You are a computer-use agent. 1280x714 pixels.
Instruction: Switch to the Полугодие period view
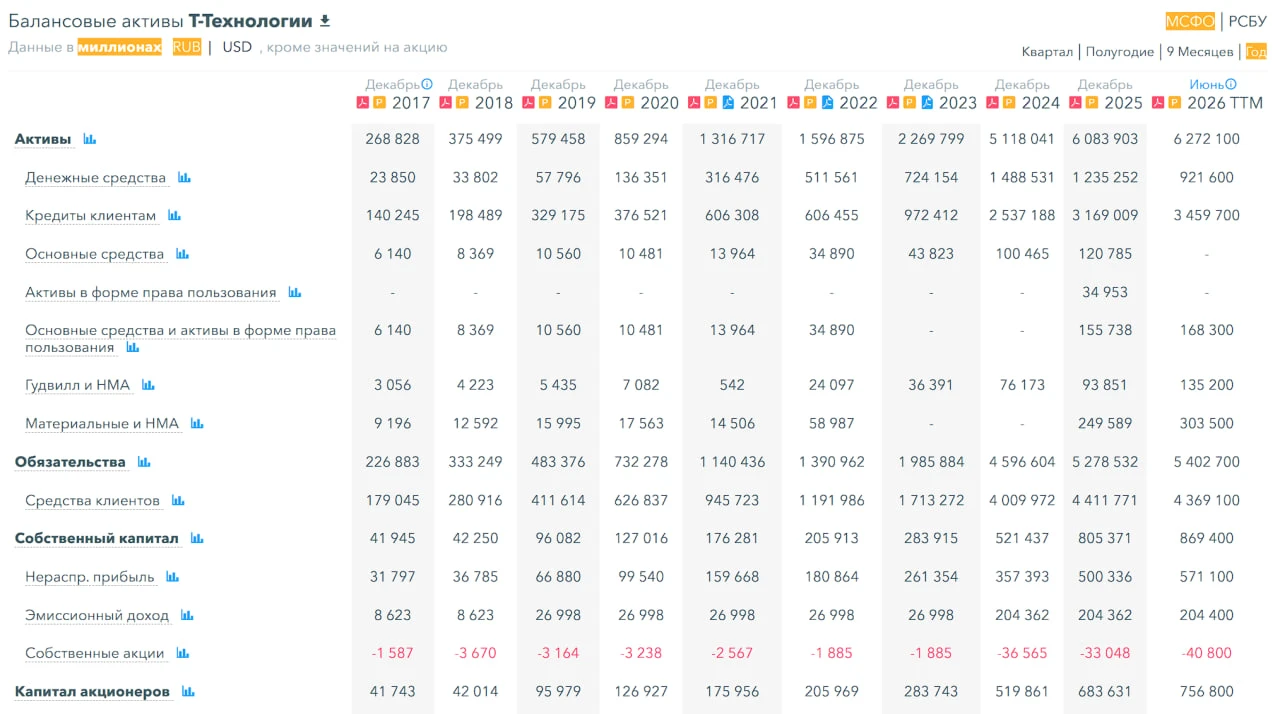click(1120, 52)
